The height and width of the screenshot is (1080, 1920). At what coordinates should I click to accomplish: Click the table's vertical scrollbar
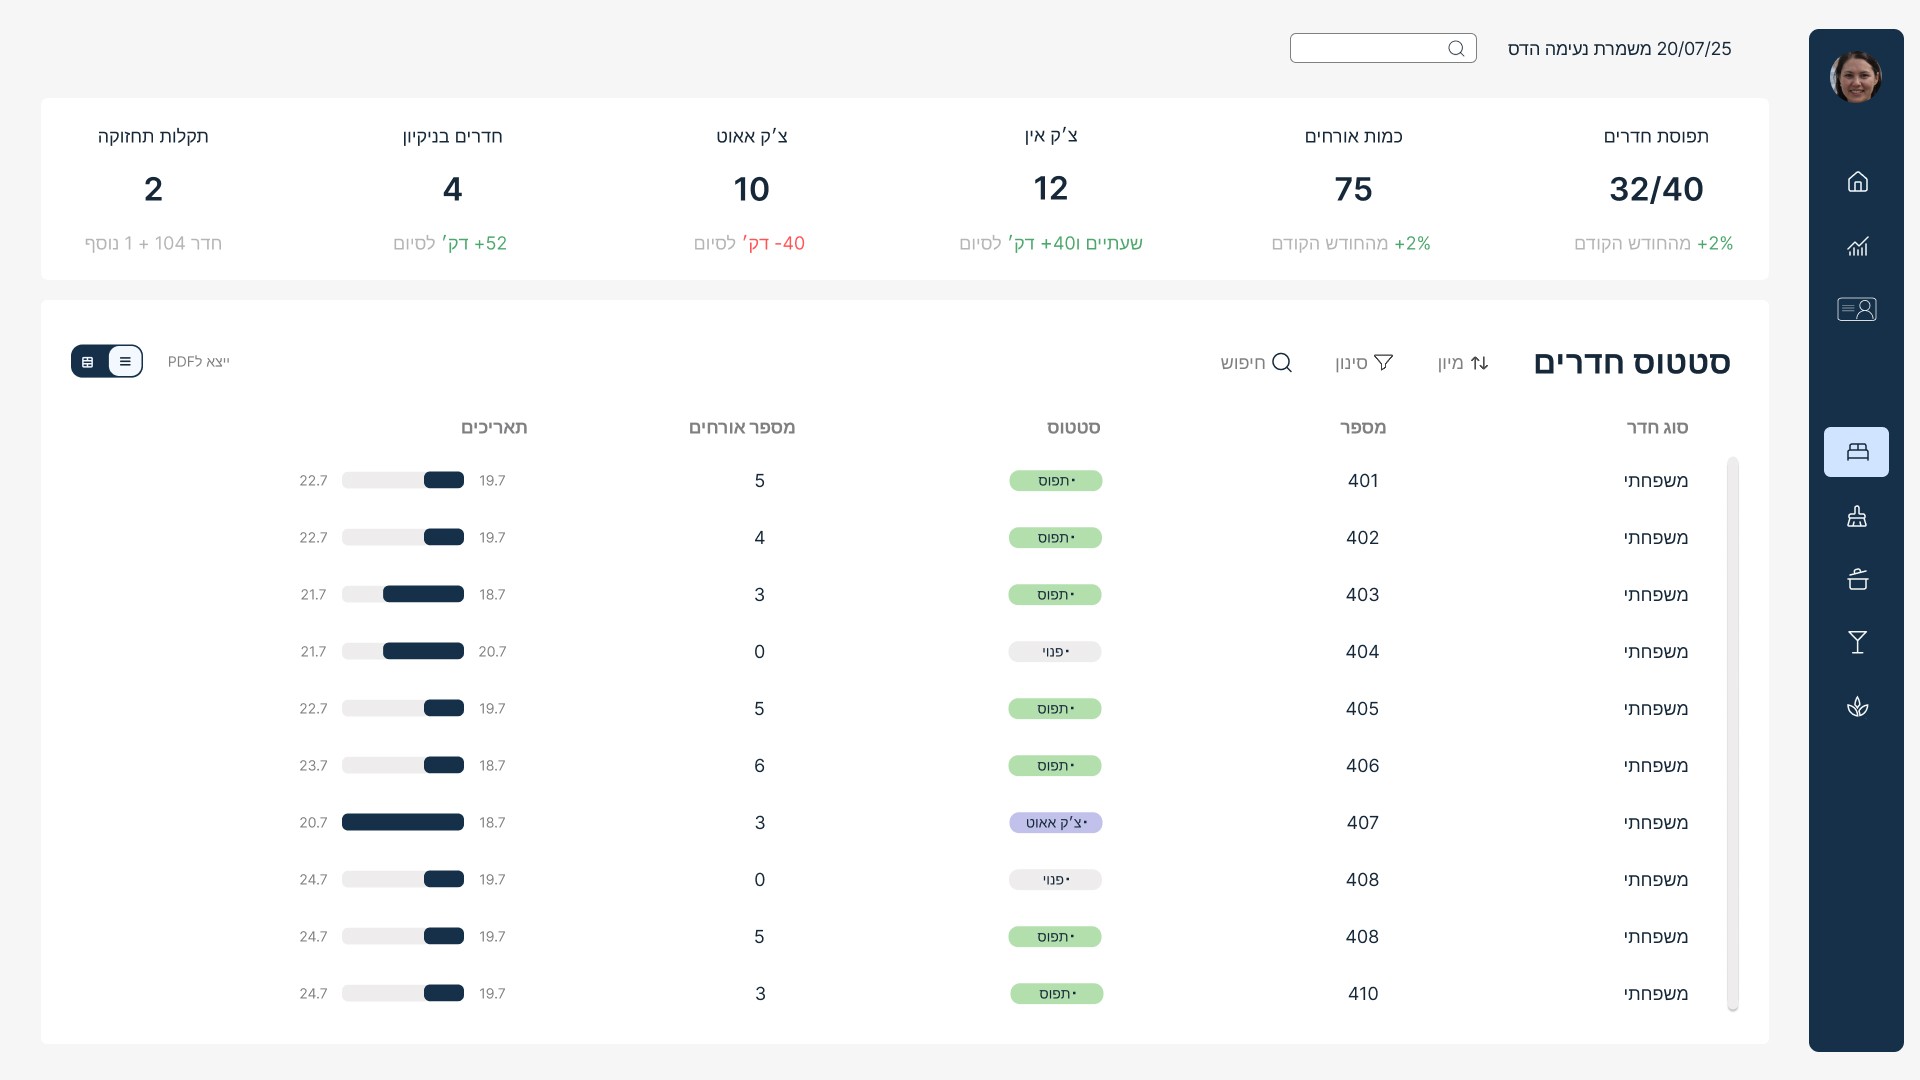[x=1732, y=734]
